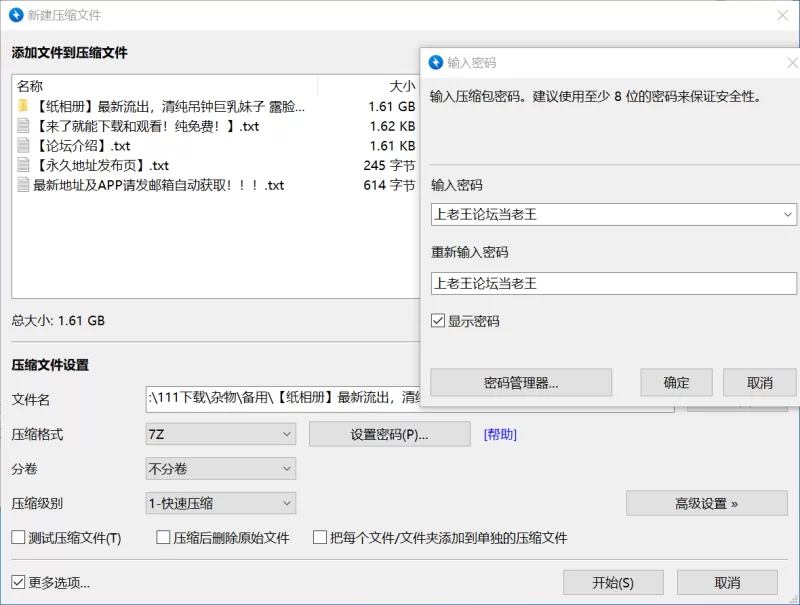Close the 输入密码 dialog with its X
This screenshot has width=800, height=605.
790,62
